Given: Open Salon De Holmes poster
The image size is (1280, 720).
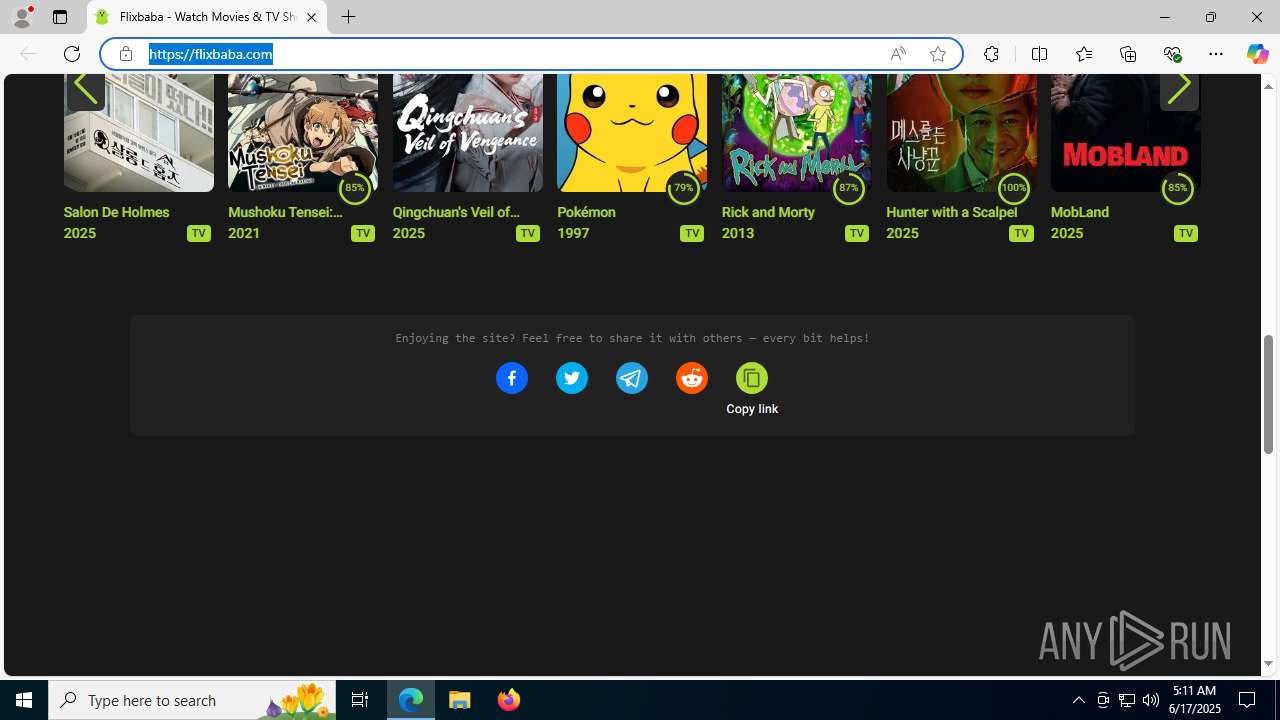Looking at the screenshot, I should pos(138,132).
